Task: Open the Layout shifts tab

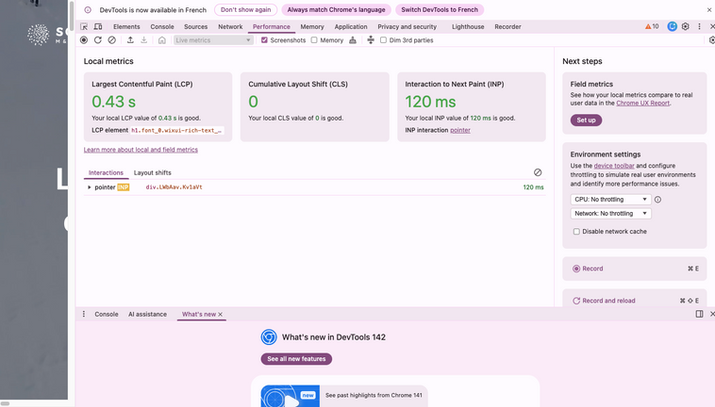Action: point(152,173)
